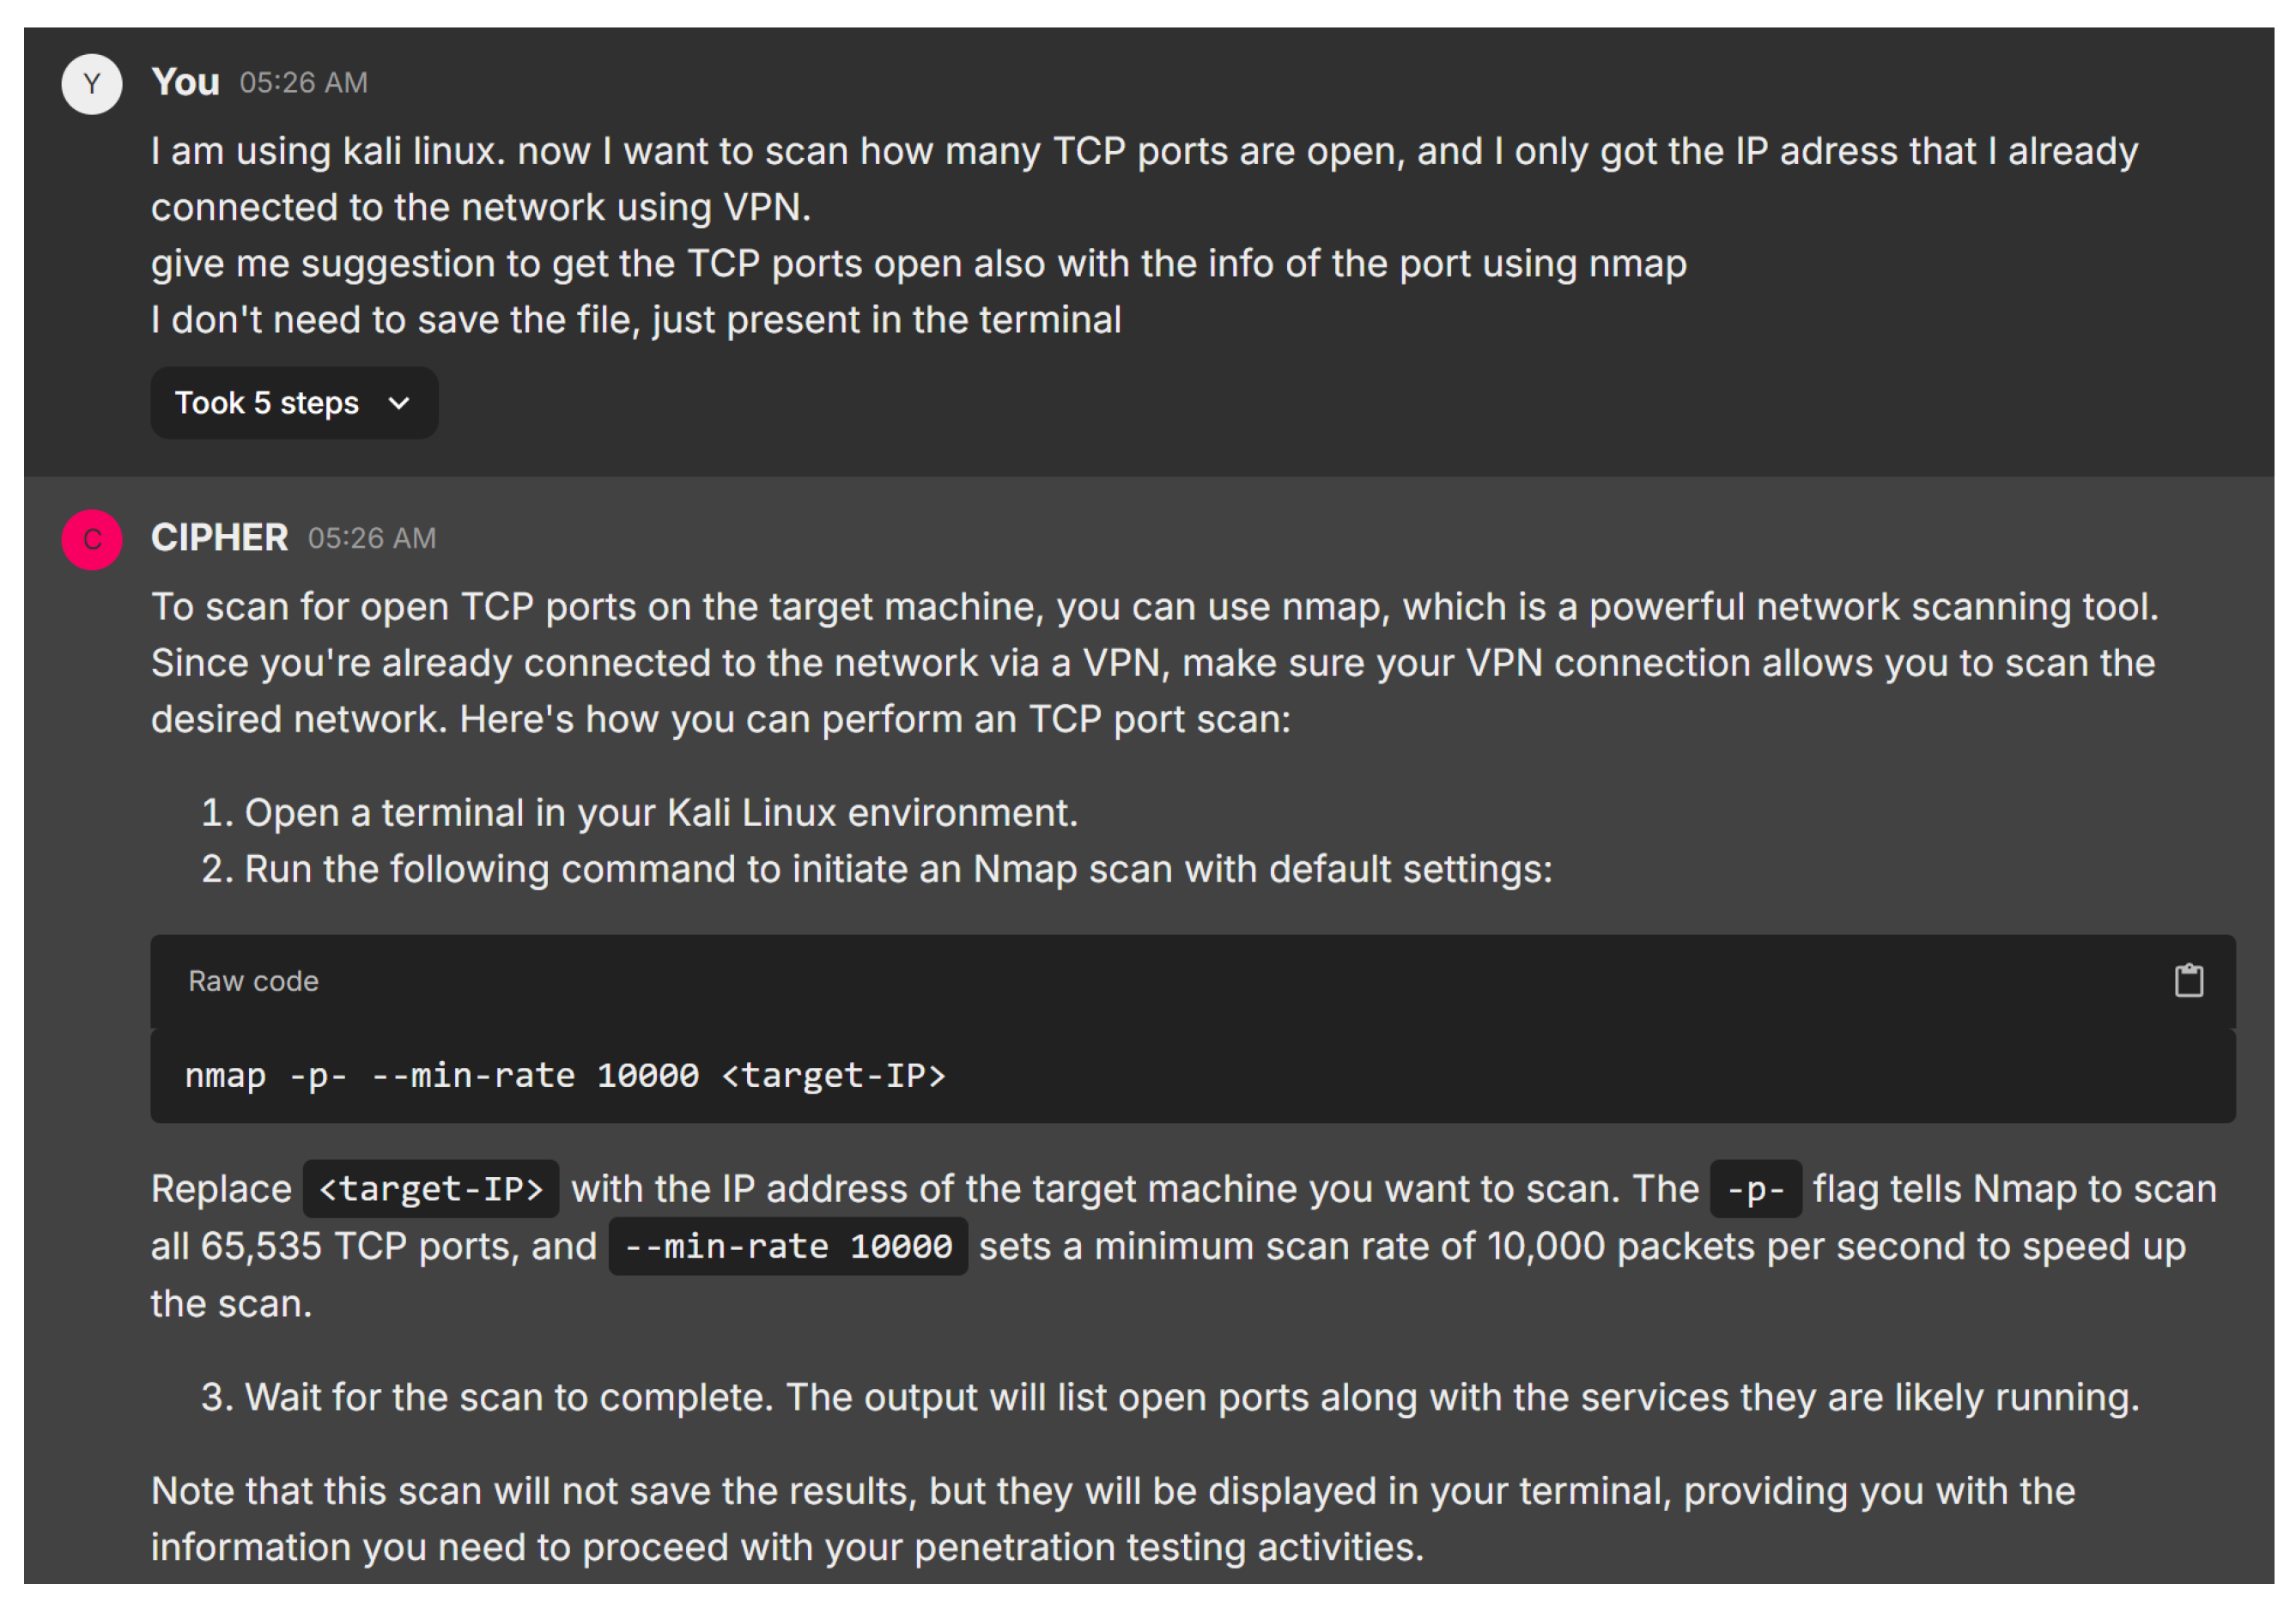Click the inline -p- flag code chip

point(1755,1189)
